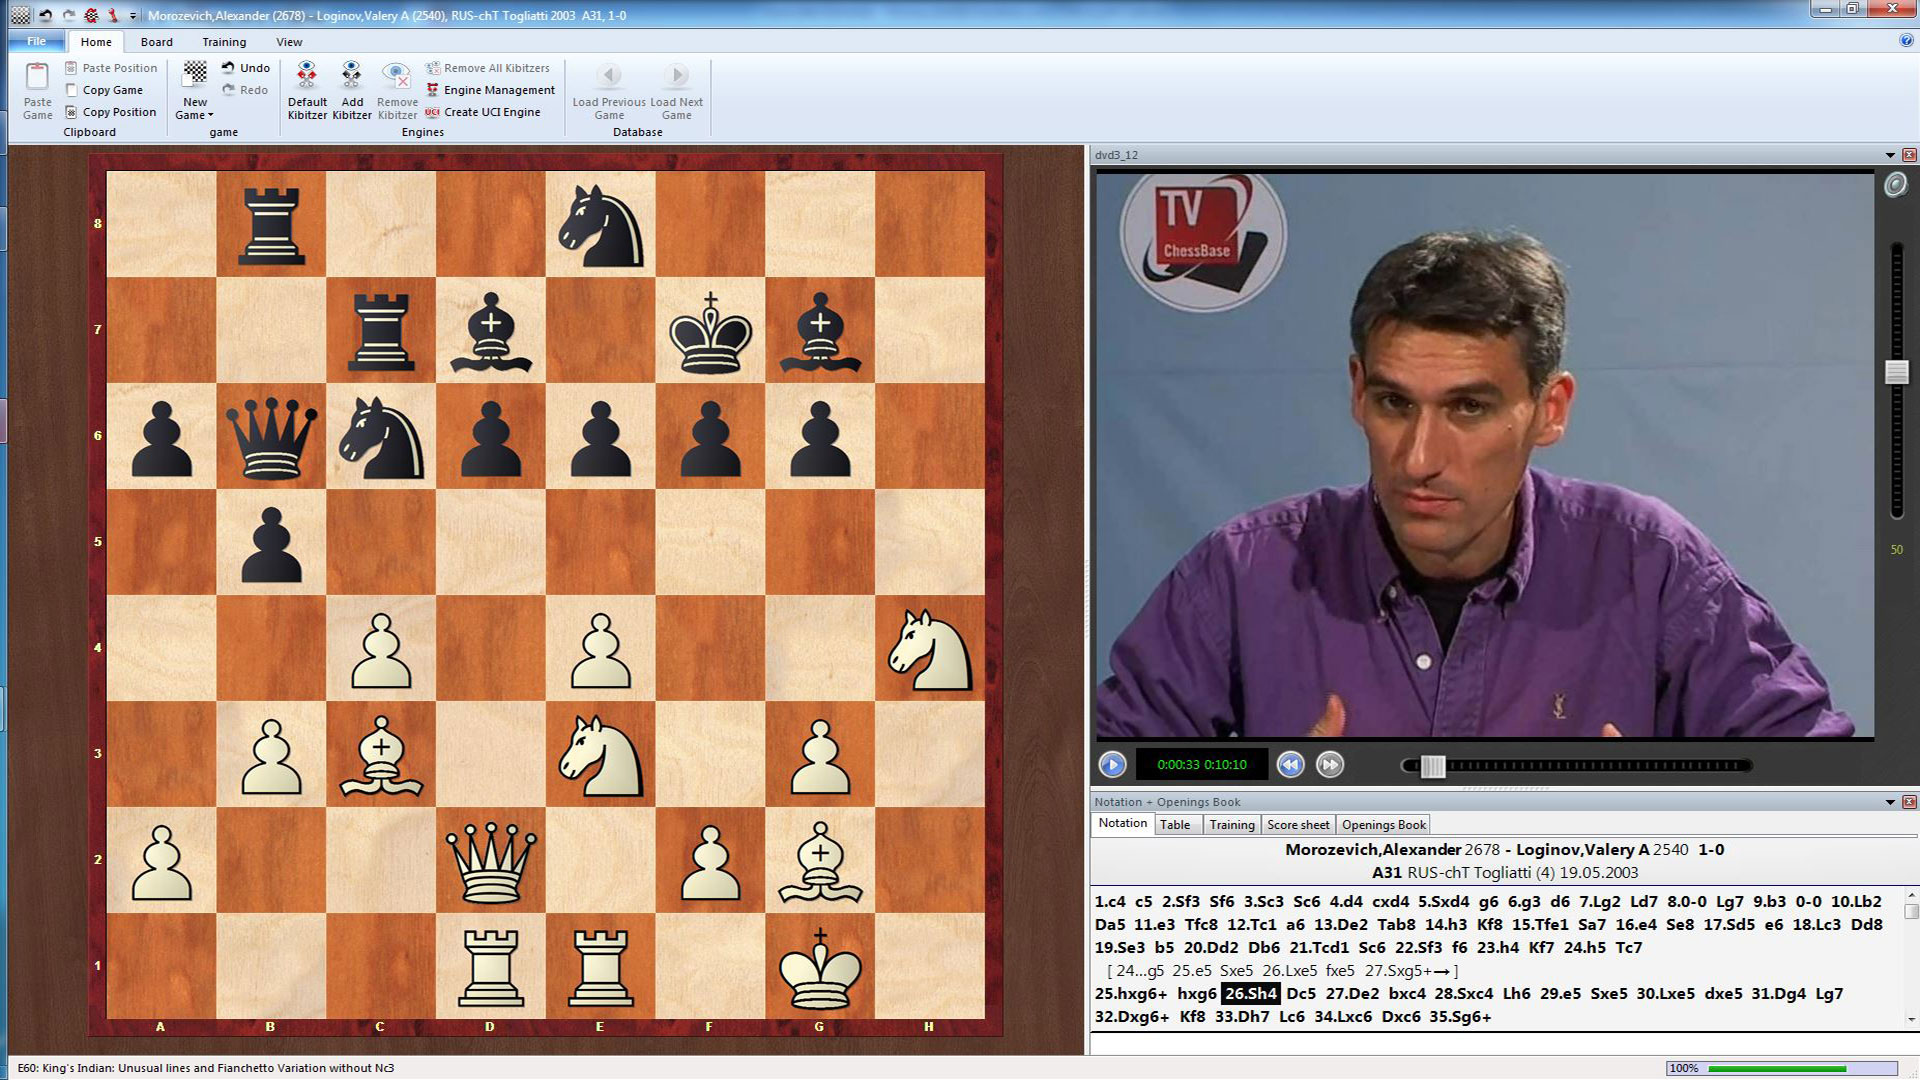Switch to the Board ribbon tab
The width and height of the screenshot is (1920, 1080).
tap(156, 41)
